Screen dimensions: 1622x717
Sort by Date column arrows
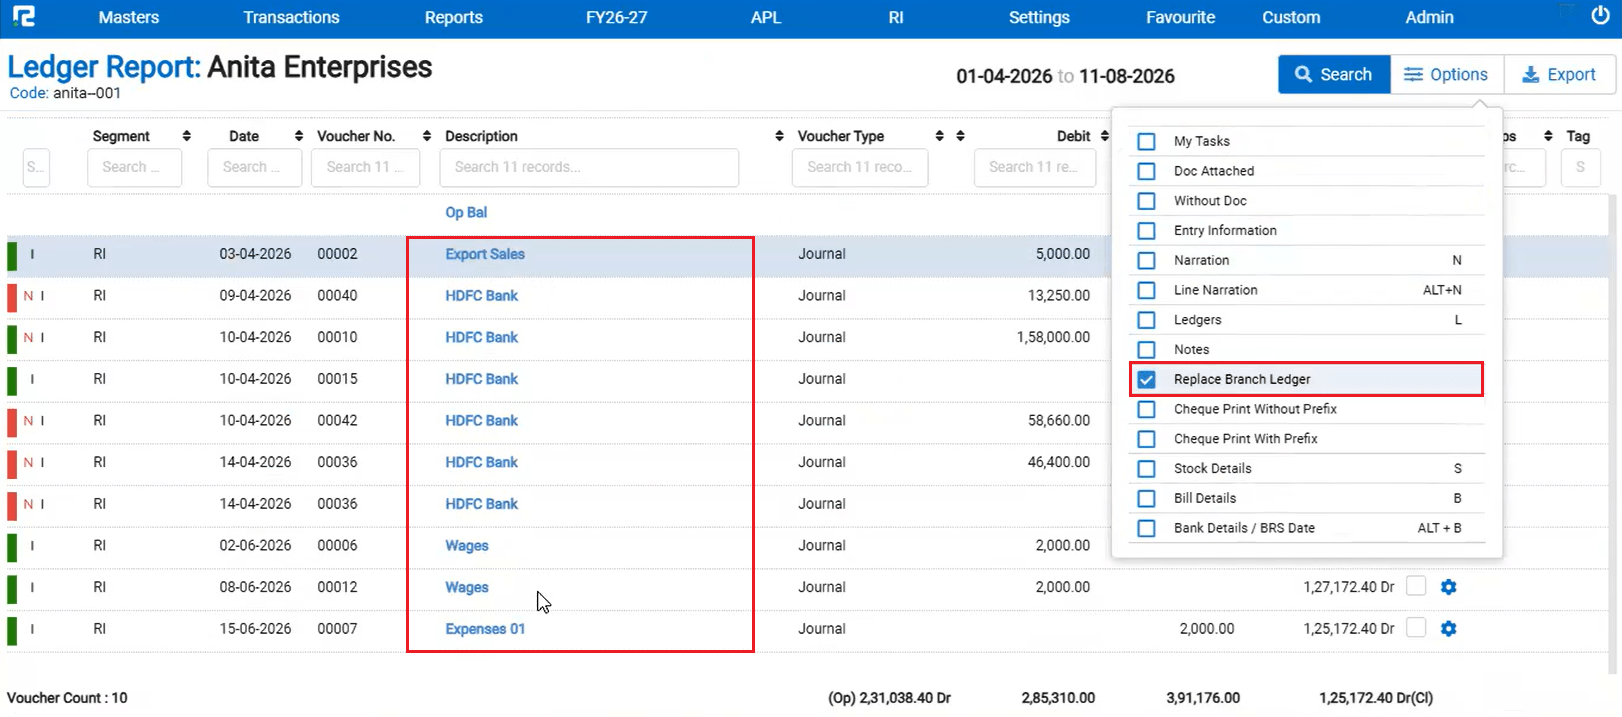tap(298, 136)
